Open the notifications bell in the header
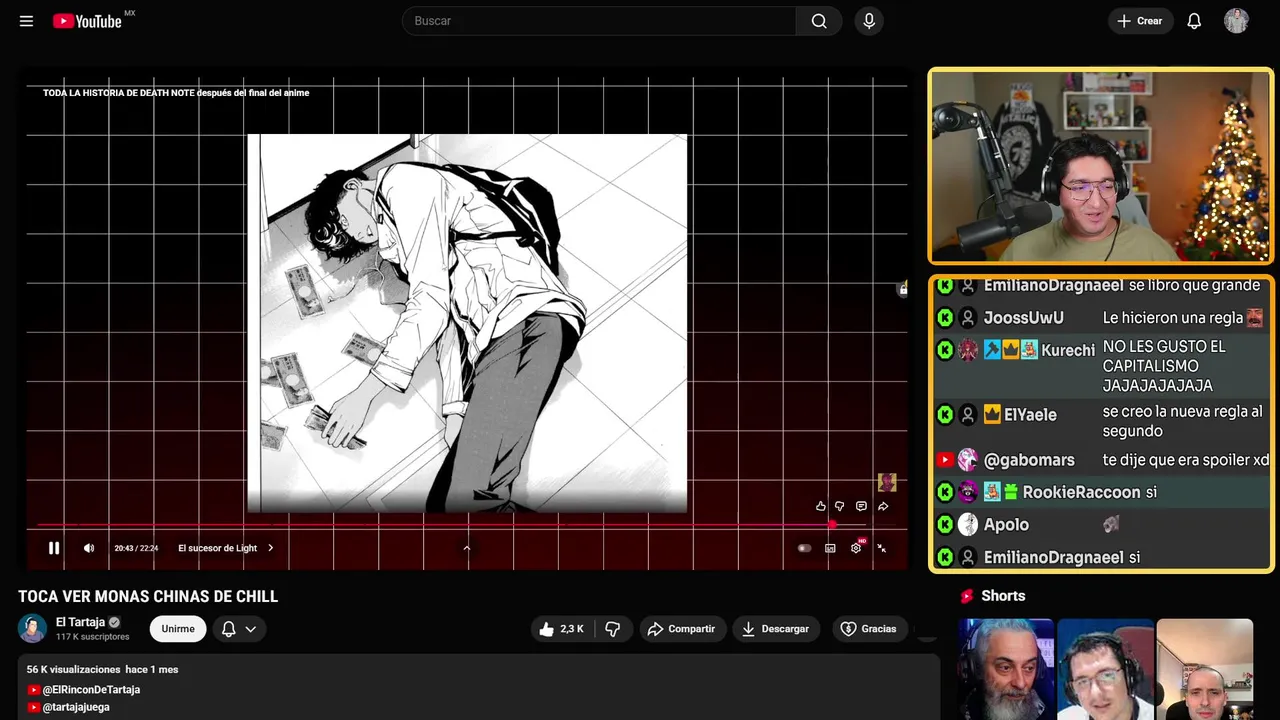The image size is (1280, 720). tap(1194, 21)
